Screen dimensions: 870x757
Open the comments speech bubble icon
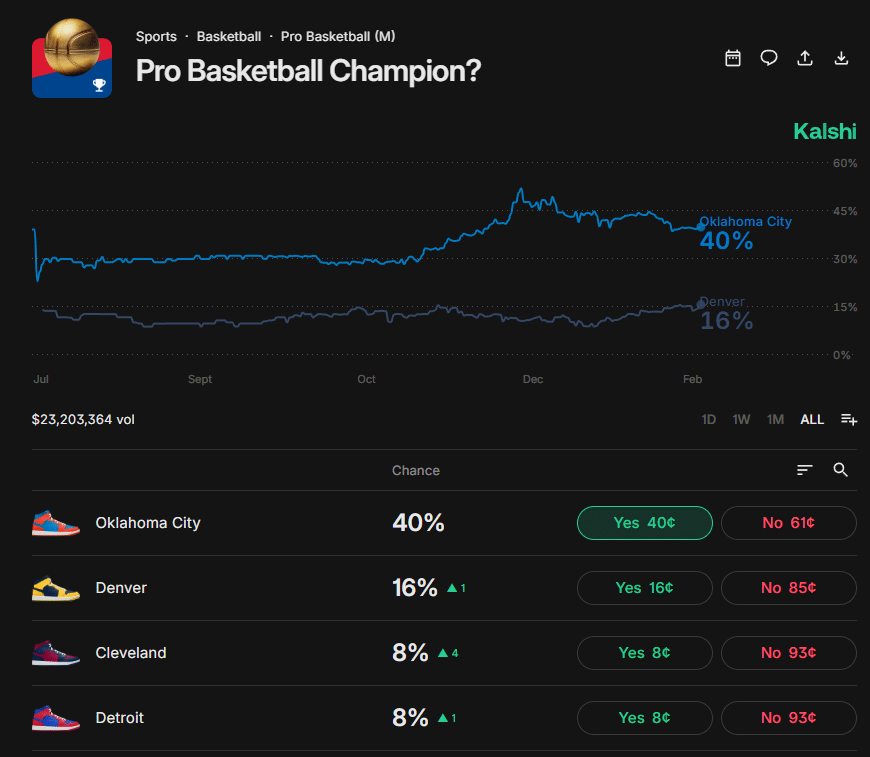click(769, 58)
